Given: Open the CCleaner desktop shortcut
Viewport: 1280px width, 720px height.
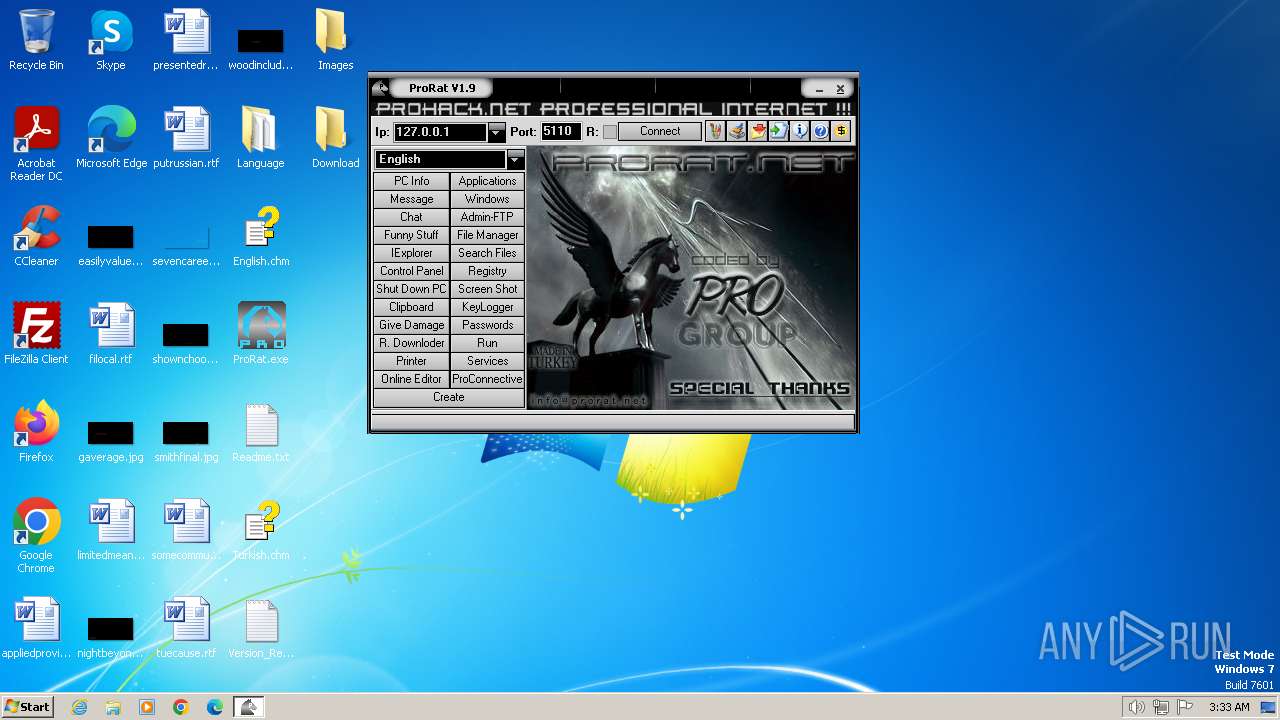Looking at the screenshot, I should [36, 236].
